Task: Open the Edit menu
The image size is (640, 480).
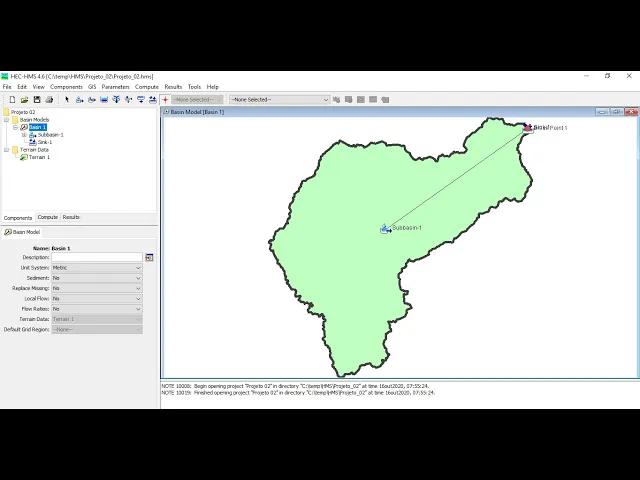Action: (x=22, y=87)
